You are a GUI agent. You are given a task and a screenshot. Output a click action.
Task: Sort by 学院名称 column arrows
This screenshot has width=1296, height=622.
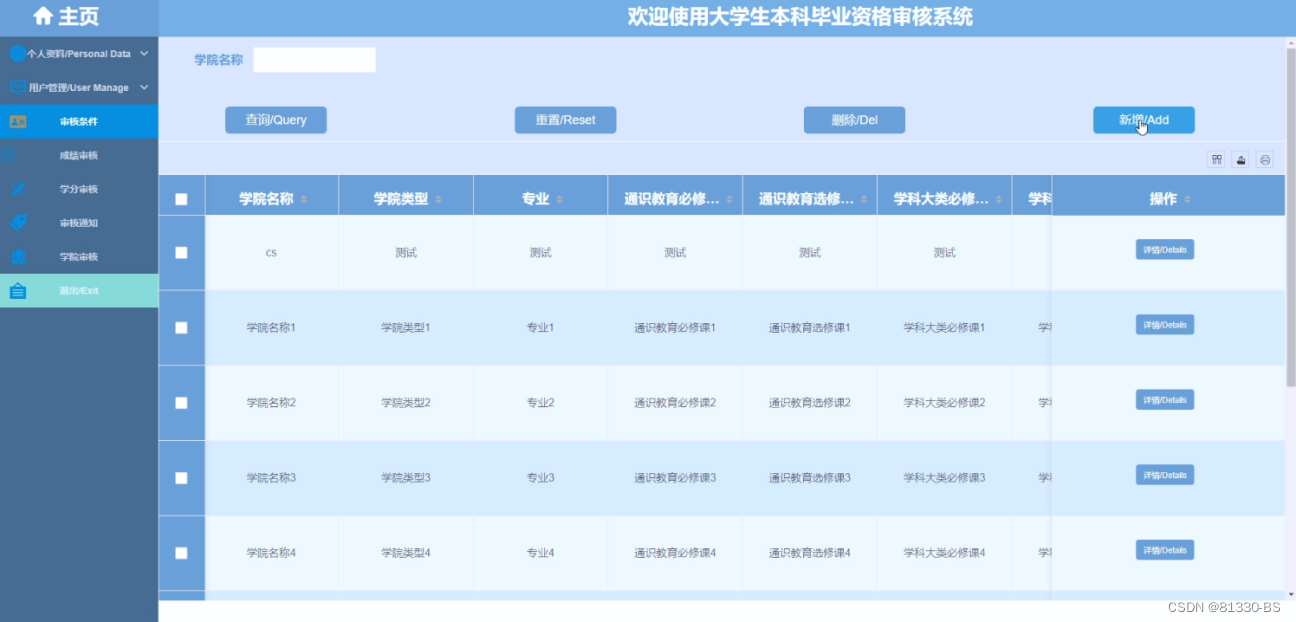click(x=304, y=200)
